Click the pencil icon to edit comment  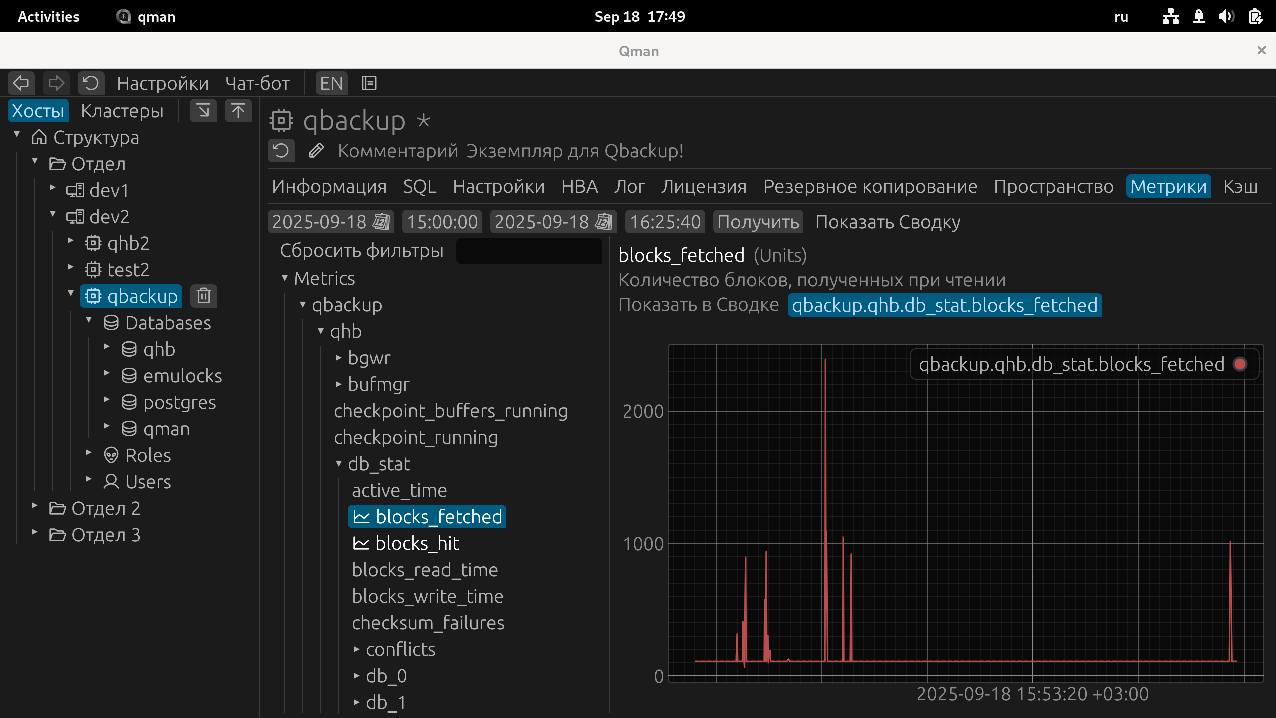click(x=316, y=151)
